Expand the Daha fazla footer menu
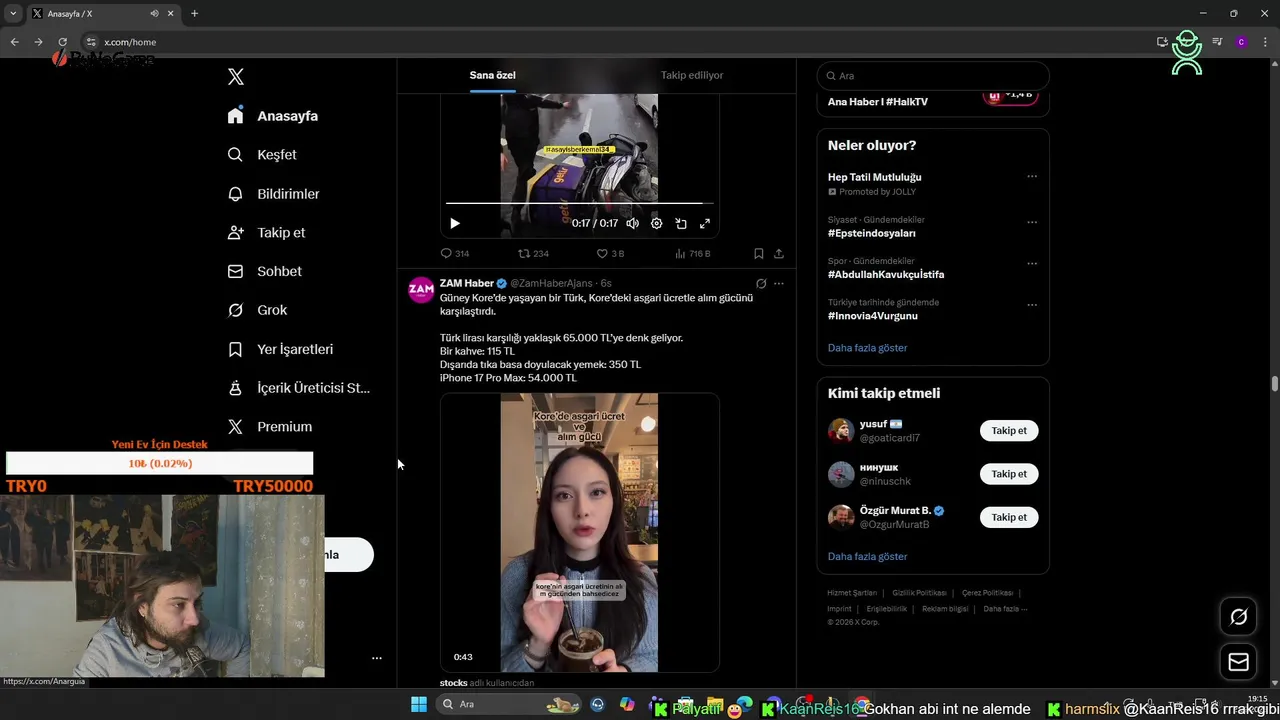Viewport: 1280px width, 720px height. coord(1005,608)
